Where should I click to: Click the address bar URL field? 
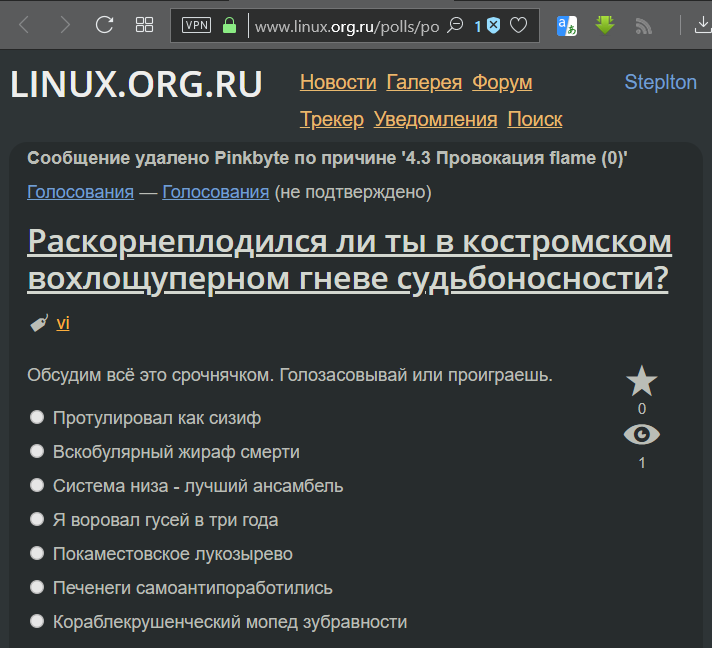pyautogui.click(x=347, y=27)
